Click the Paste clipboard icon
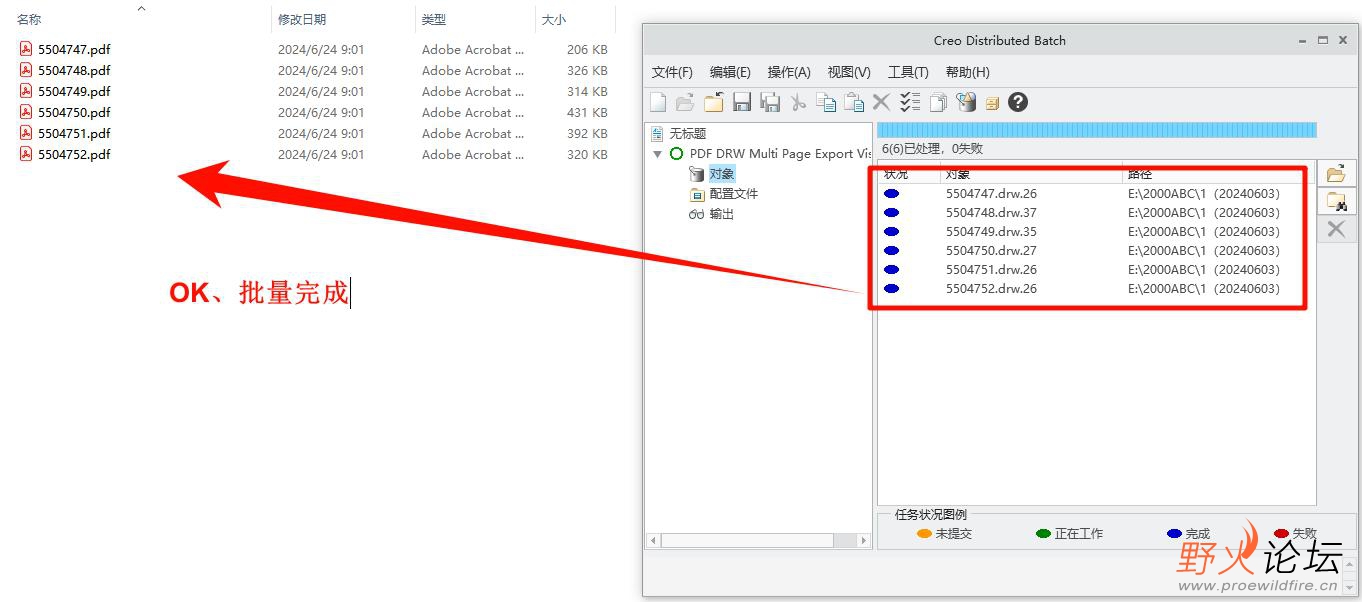Image resolution: width=1362 pixels, height=602 pixels. (x=854, y=102)
